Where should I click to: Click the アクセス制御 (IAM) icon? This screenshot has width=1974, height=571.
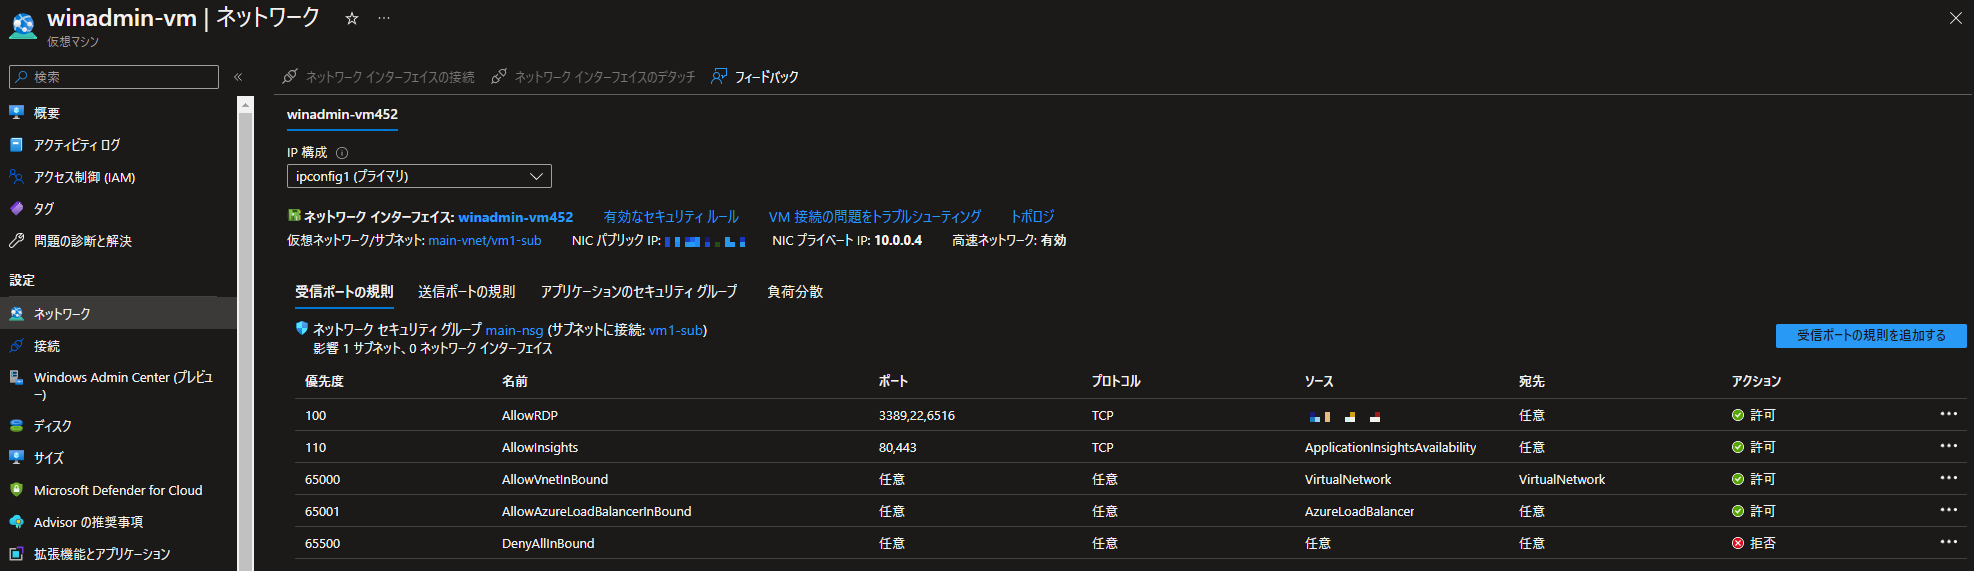coord(16,177)
